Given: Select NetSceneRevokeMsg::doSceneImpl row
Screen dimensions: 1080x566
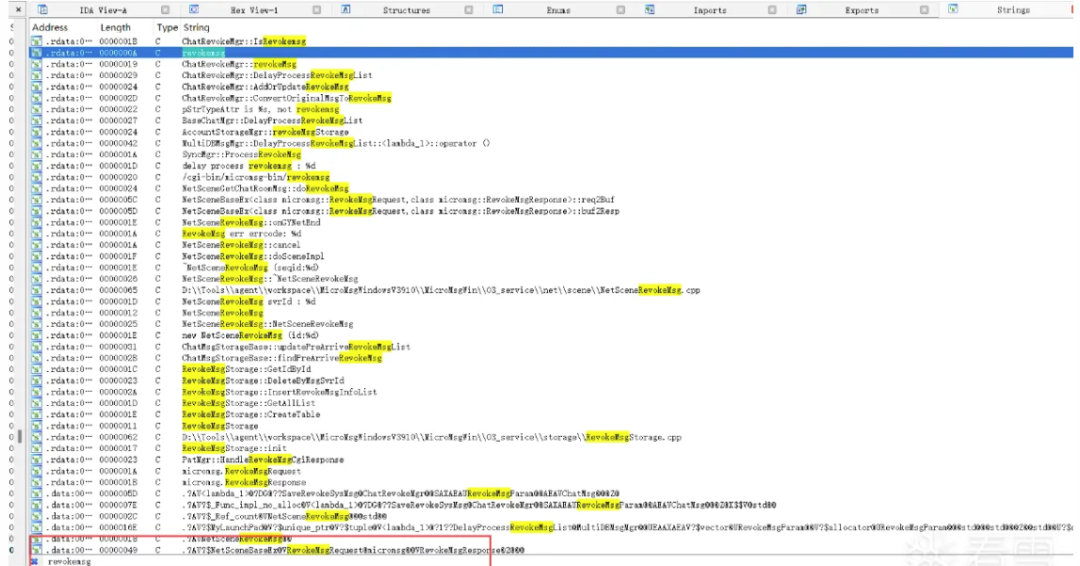Looking at the screenshot, I should pyautogui.click(x=551, y=256).
